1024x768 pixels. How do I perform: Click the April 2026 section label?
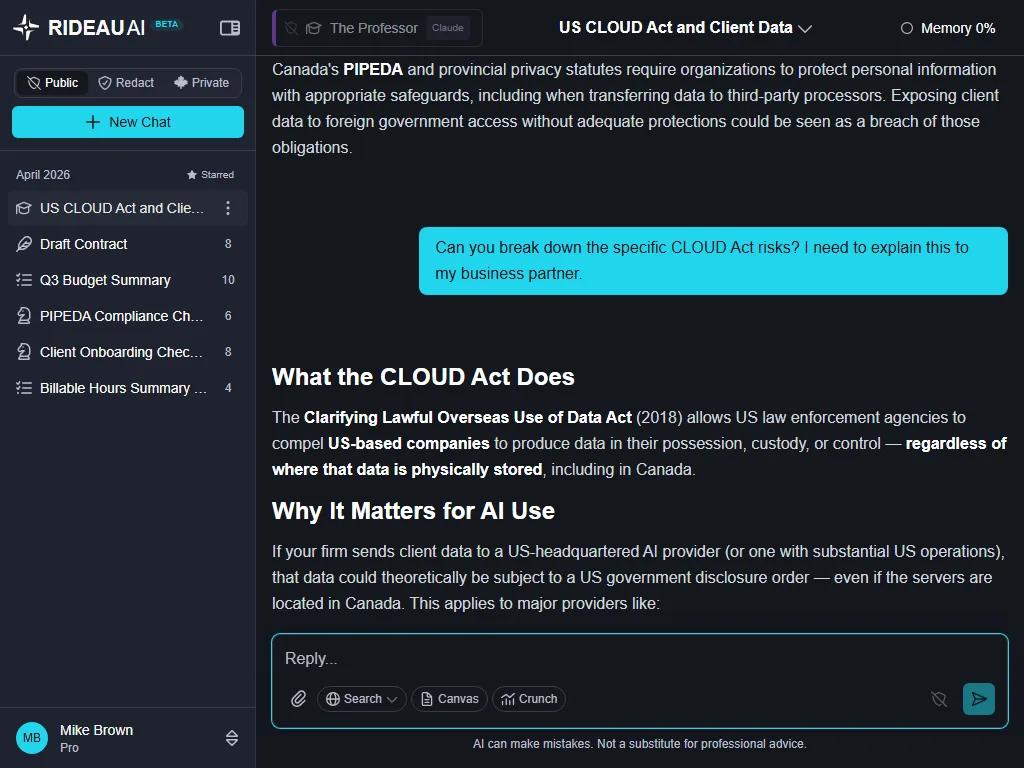coord(43,175)
